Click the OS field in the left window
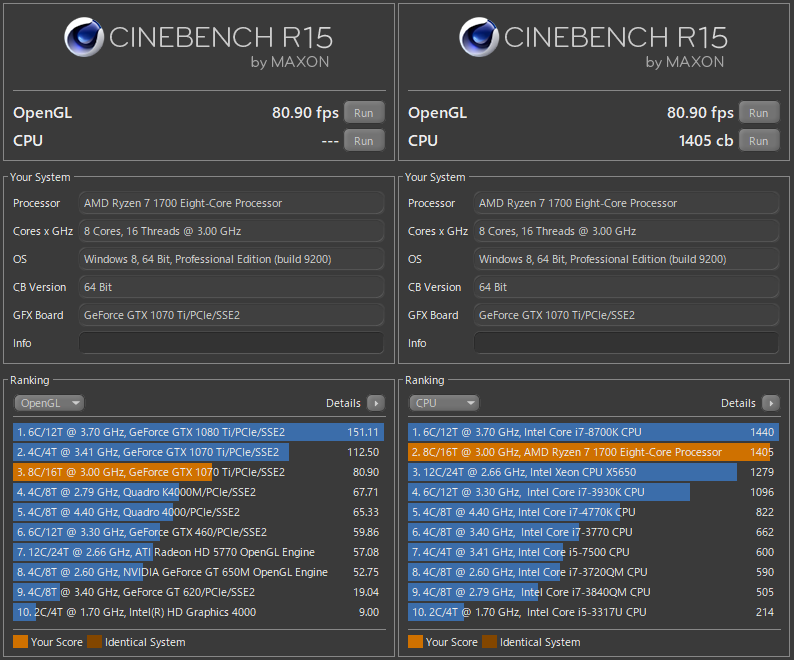The height and width of the screenshot is (660, 794). (x=231, y=259)
